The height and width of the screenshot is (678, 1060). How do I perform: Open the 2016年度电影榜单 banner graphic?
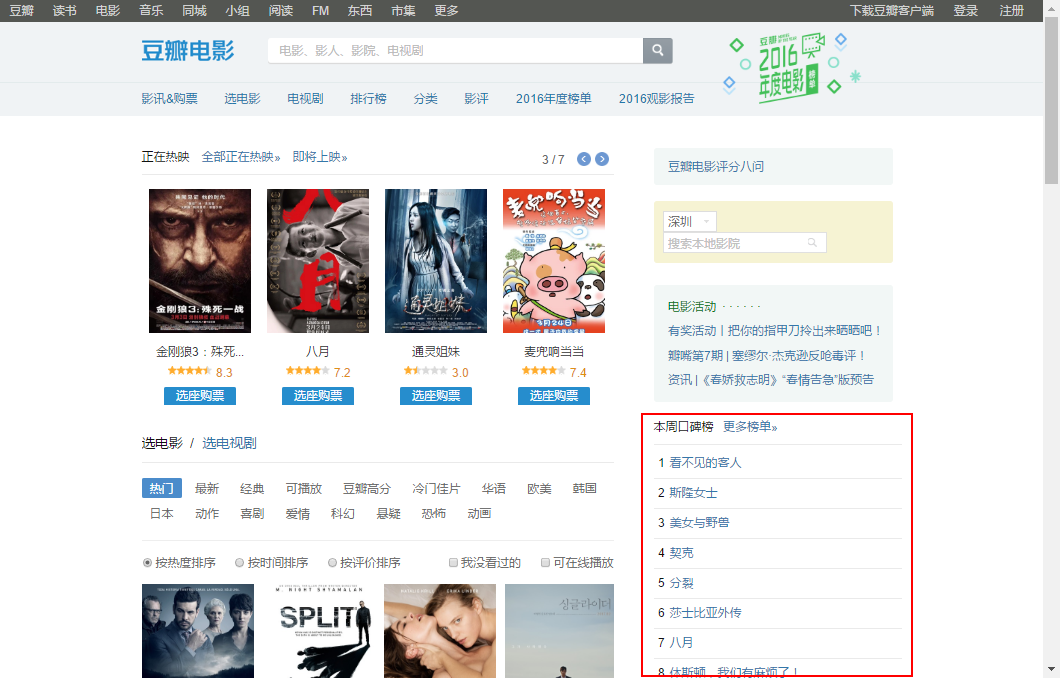791,68
